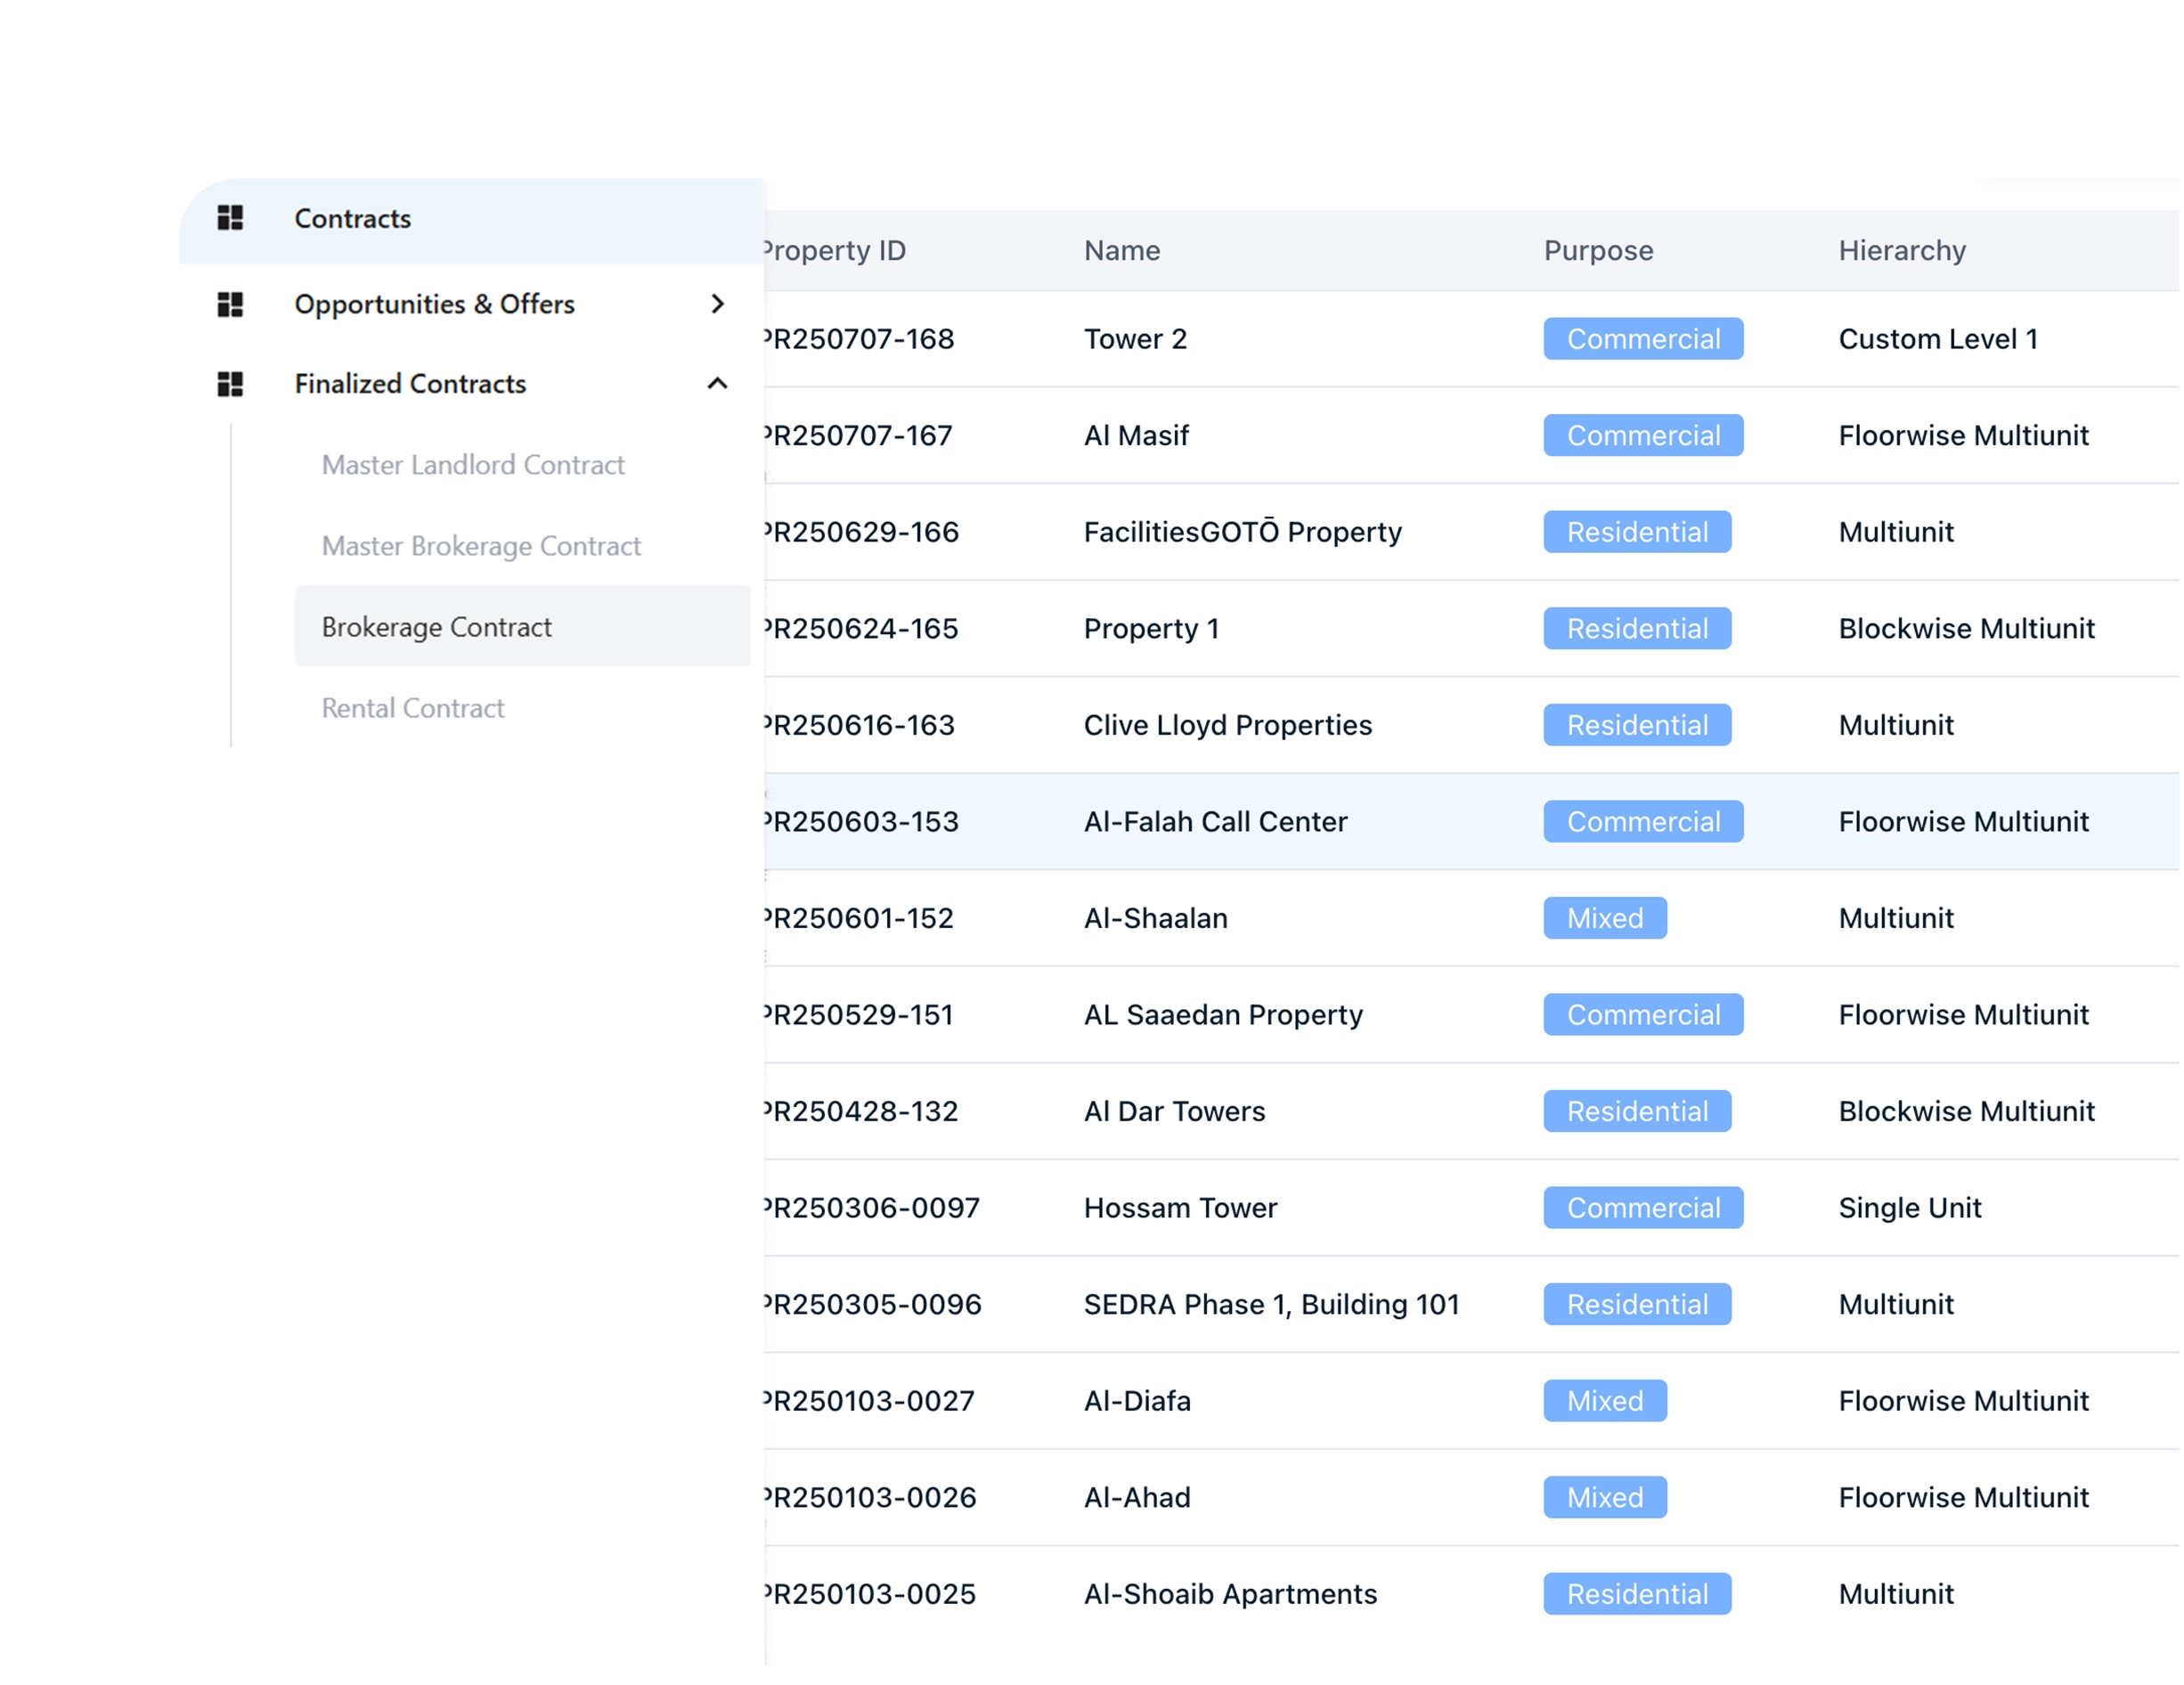Click the Opportunities & Offers grid icon

(x=230, y=304)
